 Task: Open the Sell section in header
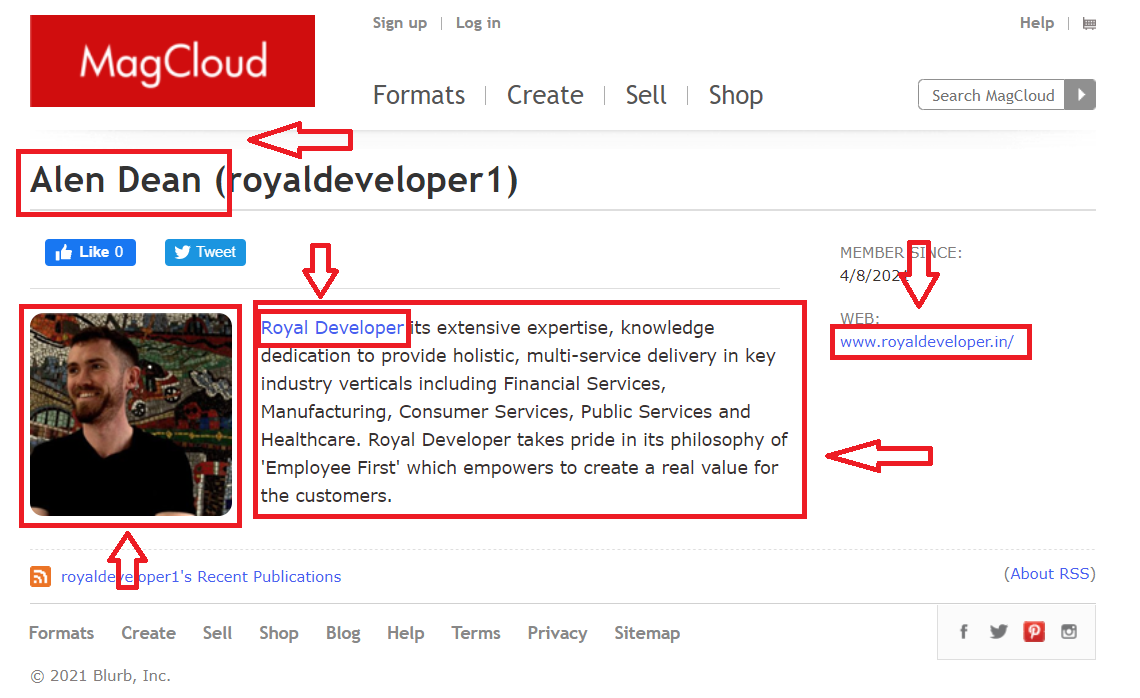click(x=646, y=95)
